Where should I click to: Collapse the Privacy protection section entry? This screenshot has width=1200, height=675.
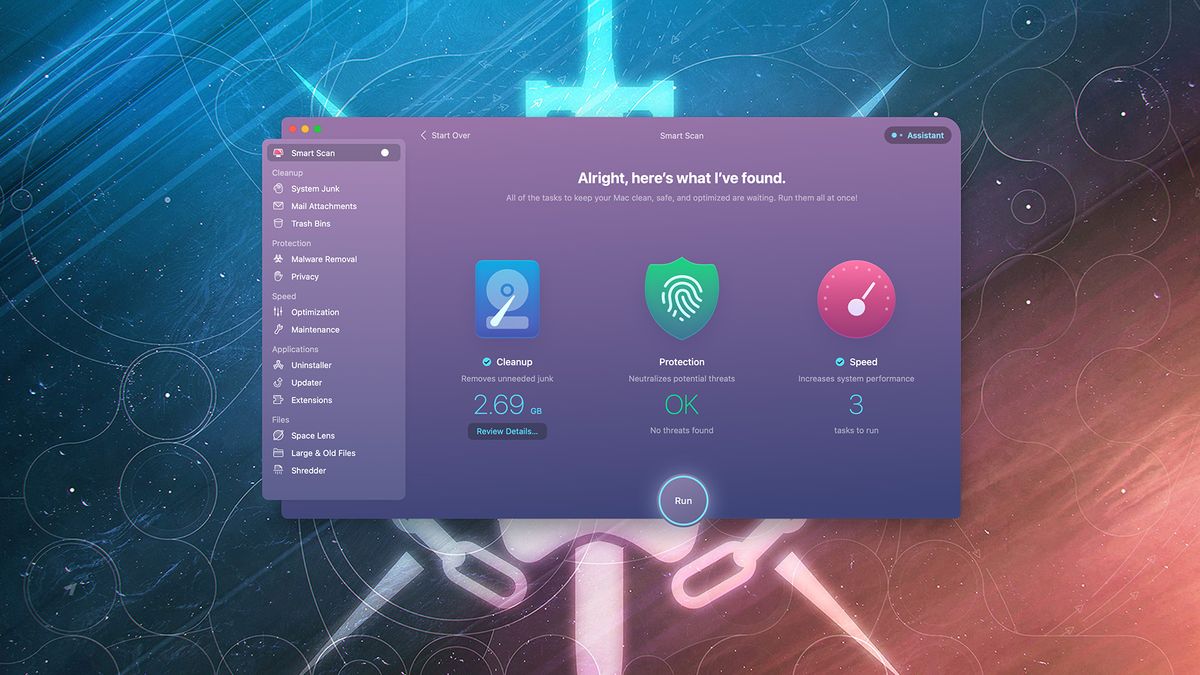[x=280, y=276]
